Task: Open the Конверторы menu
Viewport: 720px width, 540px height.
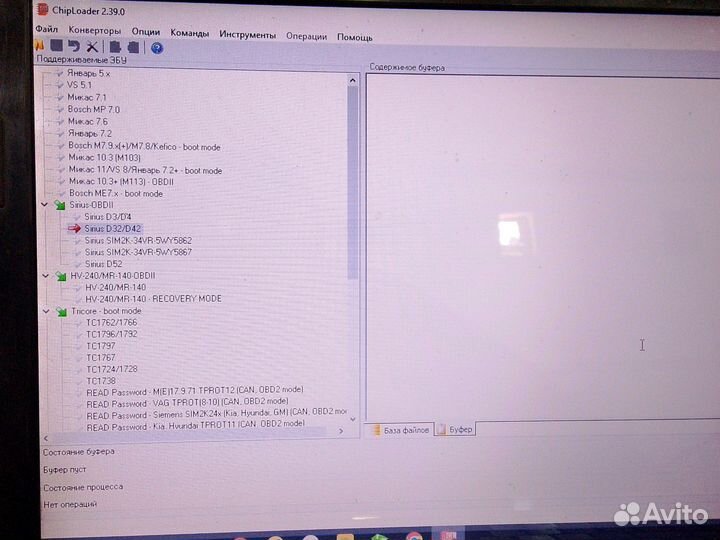Action: click(95, 31)
